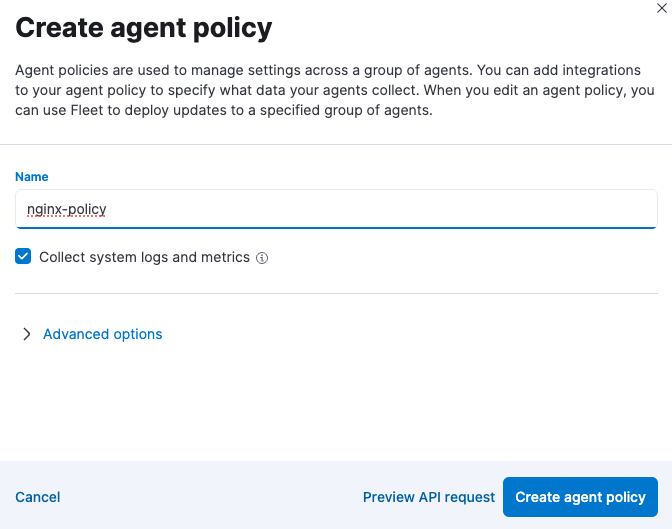Click the 'Name' field label
Image resolution: width=672 pixels, height=529 pixels.
point(31,177)
